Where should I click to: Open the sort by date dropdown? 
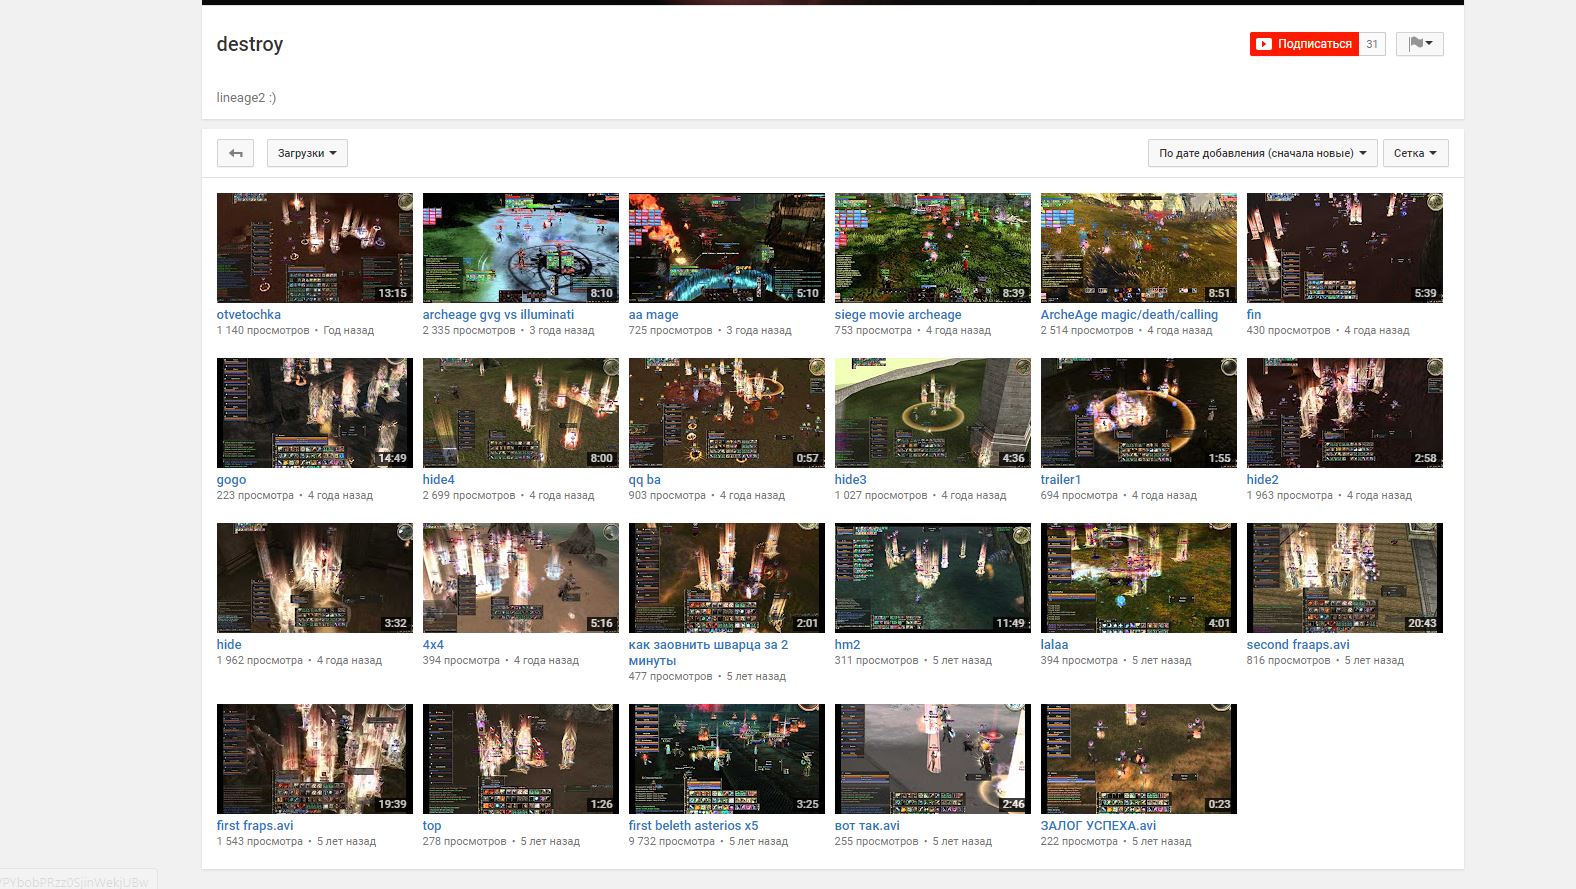coord(1263,153)
